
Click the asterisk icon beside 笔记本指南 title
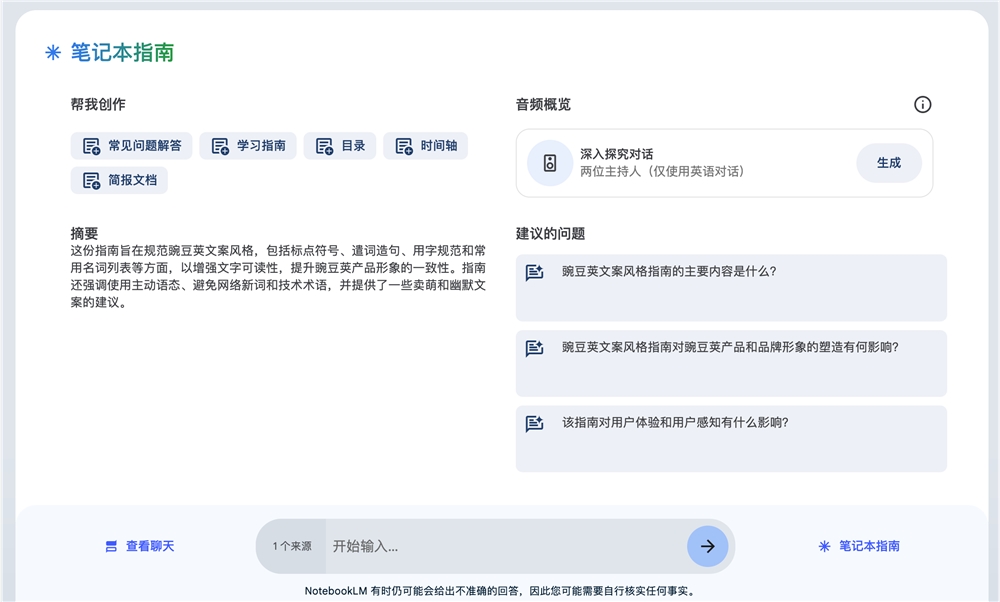pyautogui.click(x=53, y=52)
